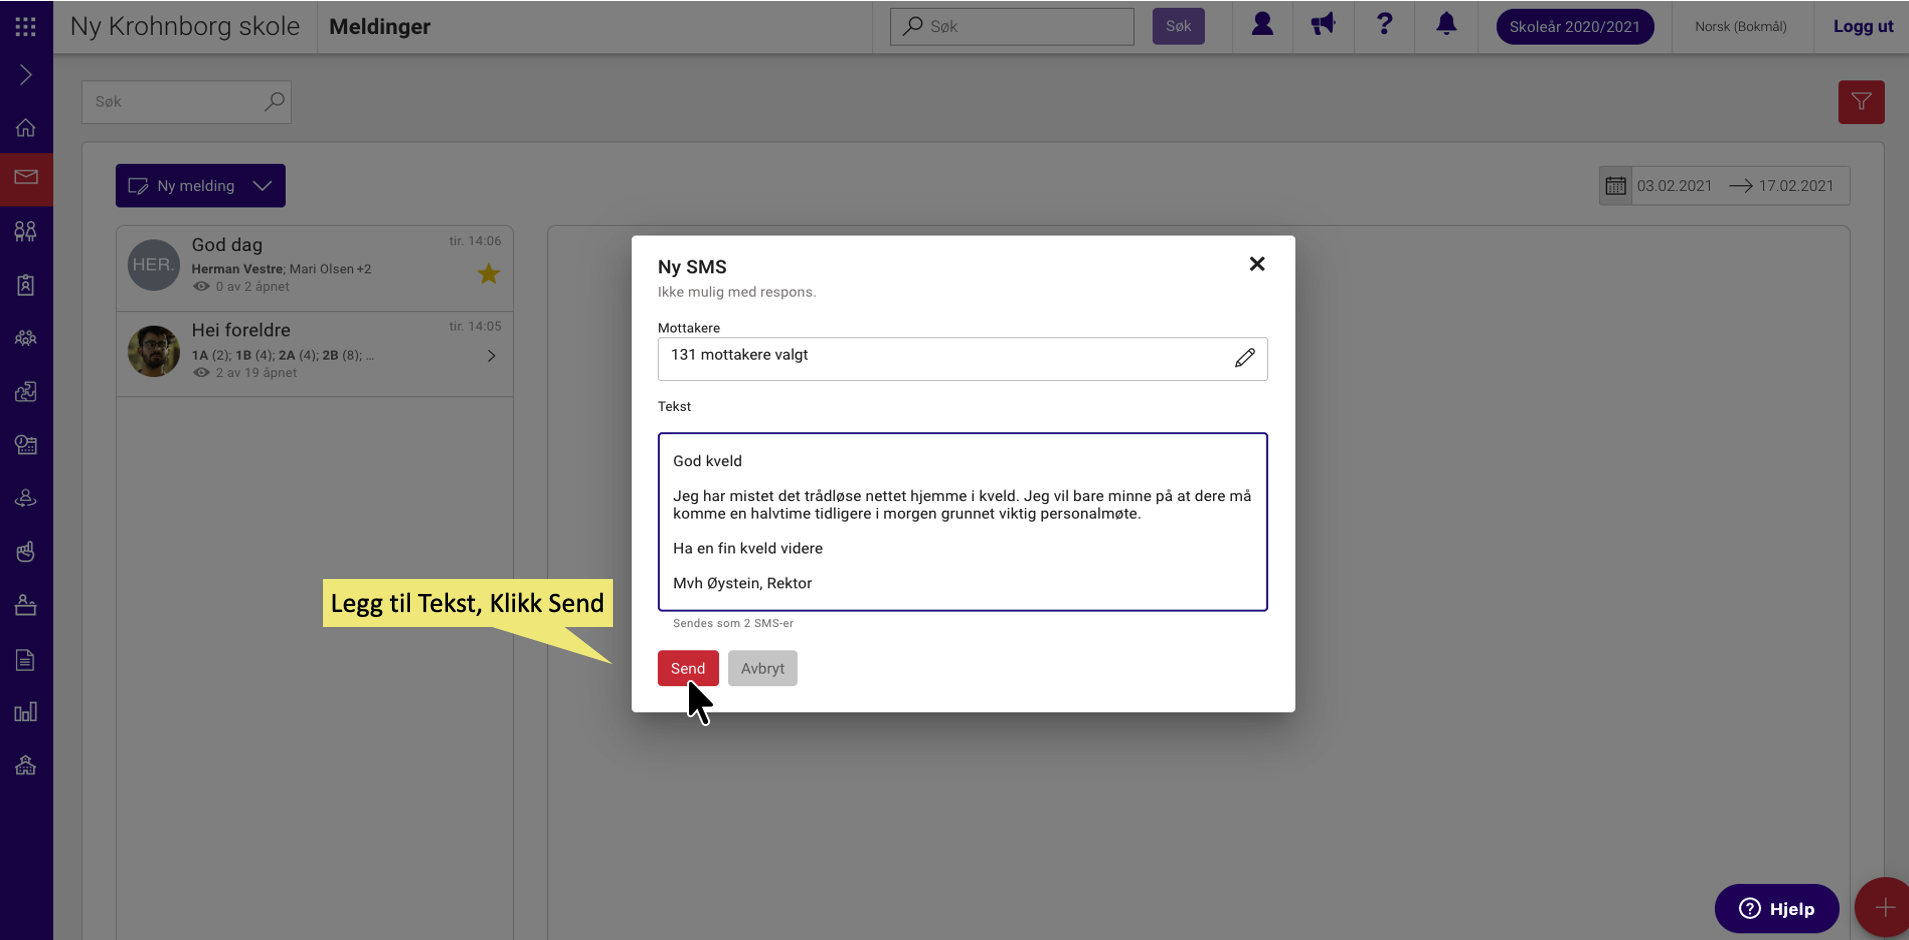The height and width of the screenshot is (940, 1909).
Task: Open the God dag message
Action: [x=315, y=268]
